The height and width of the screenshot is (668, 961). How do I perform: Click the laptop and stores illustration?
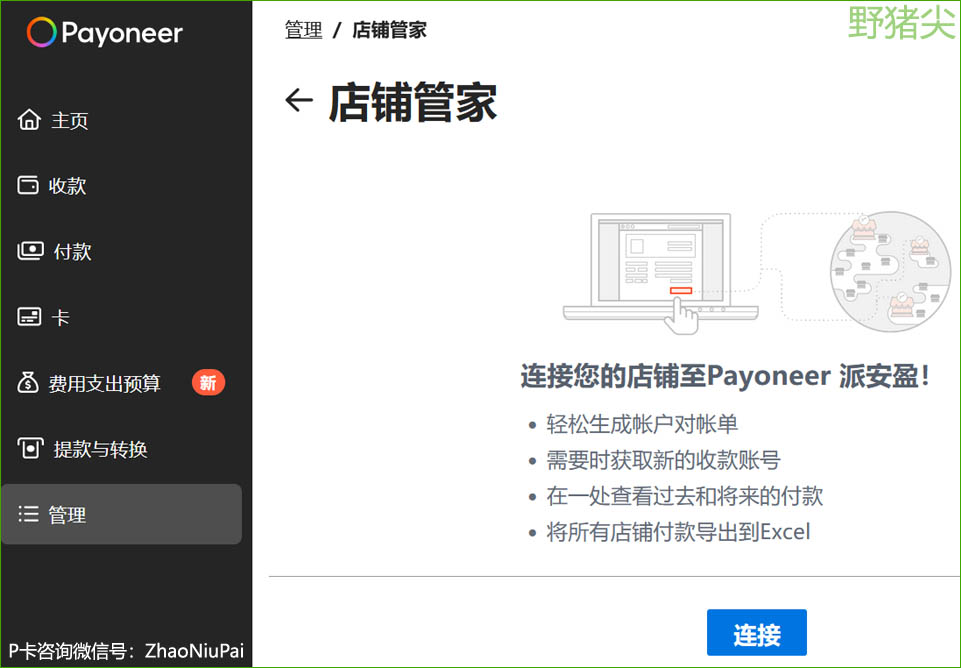pyautogui.click(x=757, y=273)
